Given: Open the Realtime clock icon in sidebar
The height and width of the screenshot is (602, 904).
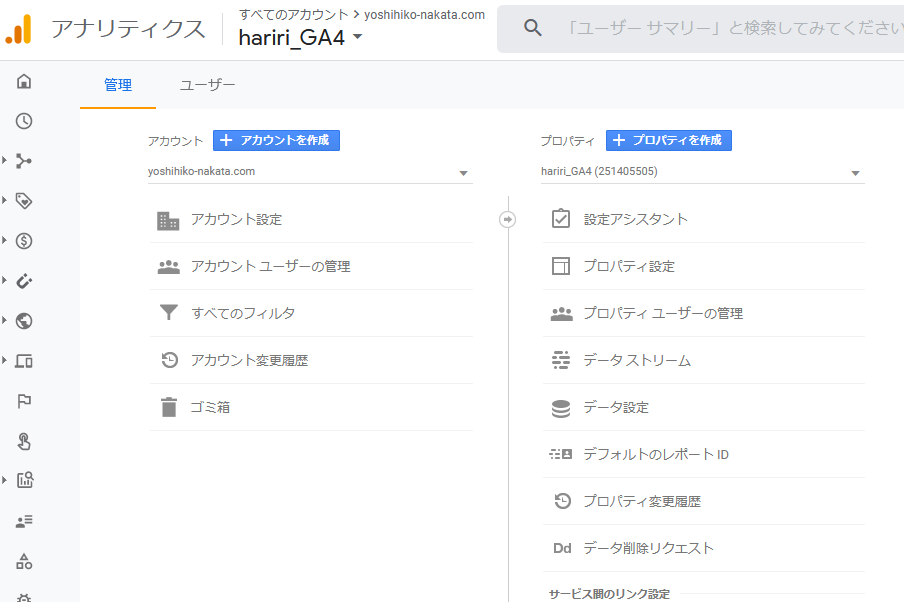Looking at the screenshot, I should [x=24, y=121].
